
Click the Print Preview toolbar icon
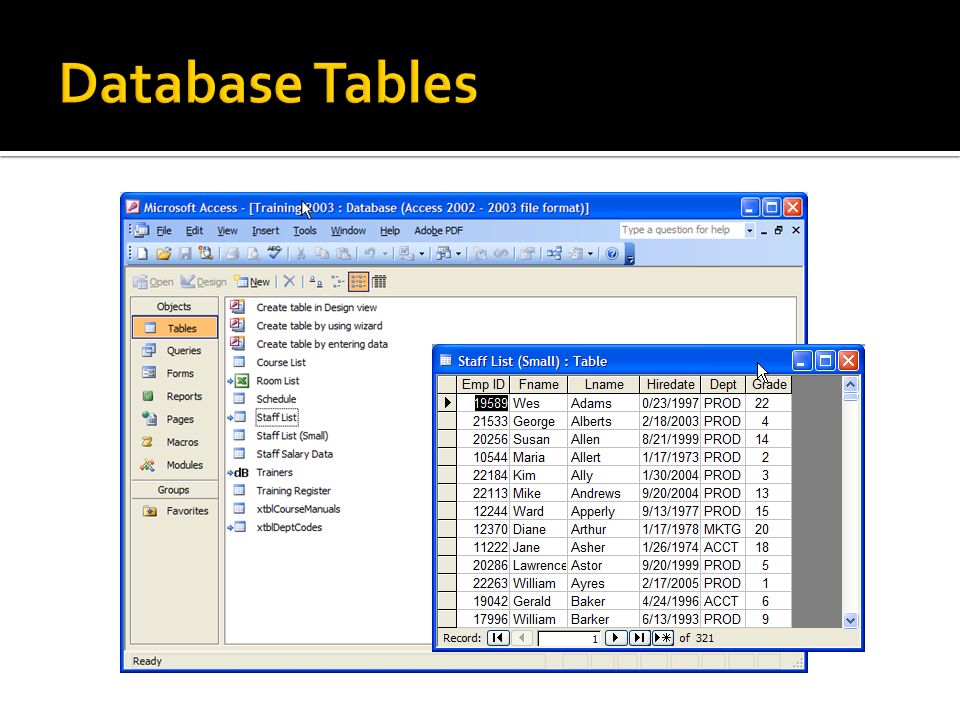click(x=253, y=253)
